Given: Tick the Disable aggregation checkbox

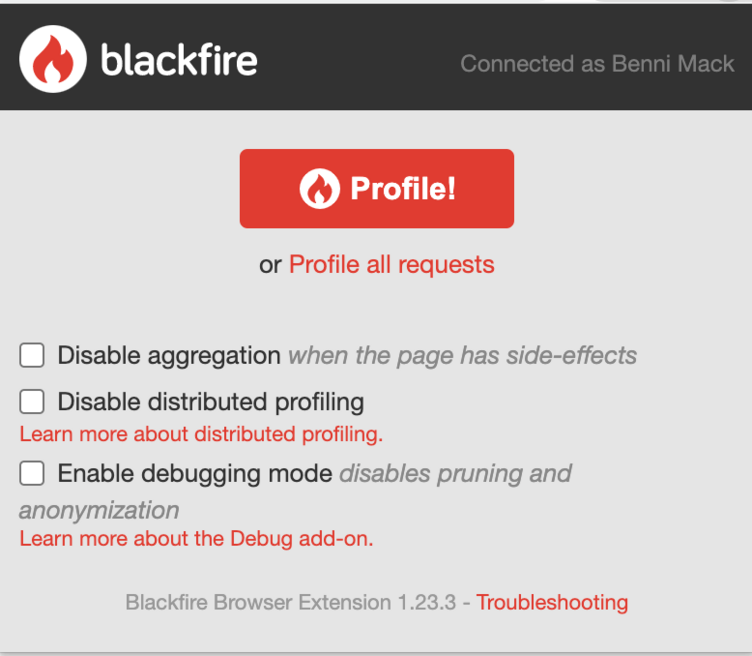Looking at the screenshot, I should point(32,355).
